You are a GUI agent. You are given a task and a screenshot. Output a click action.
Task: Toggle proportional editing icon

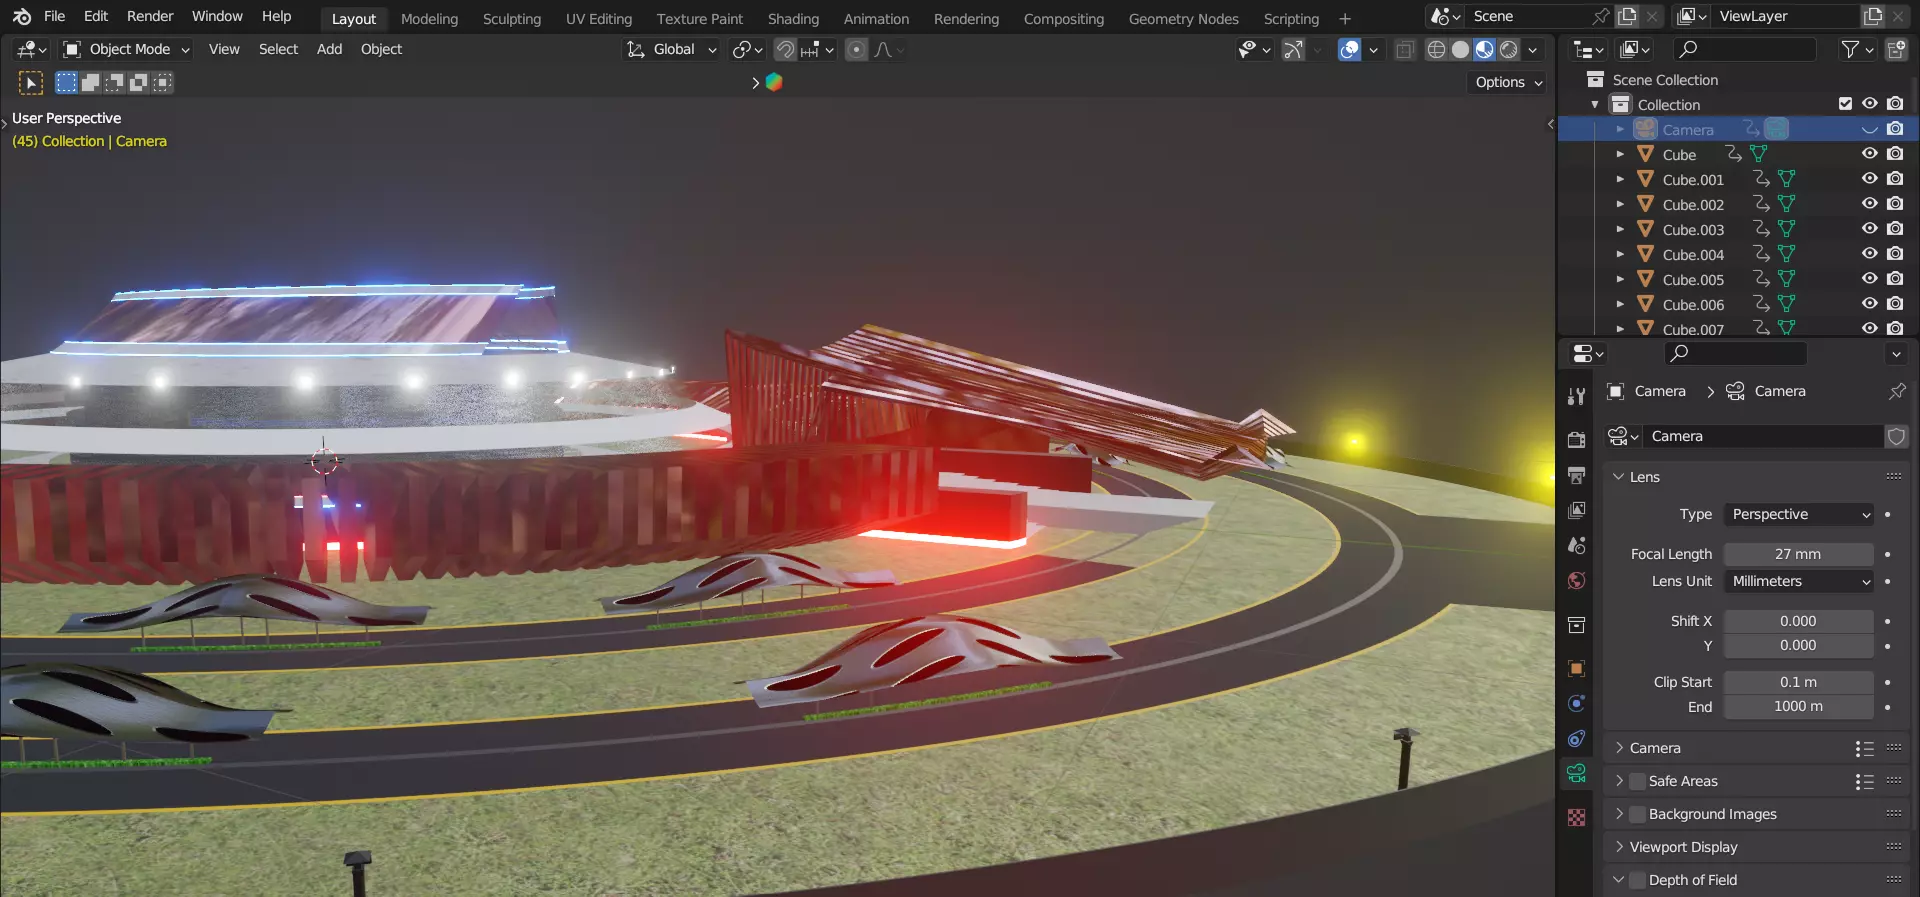coord(857,49)
